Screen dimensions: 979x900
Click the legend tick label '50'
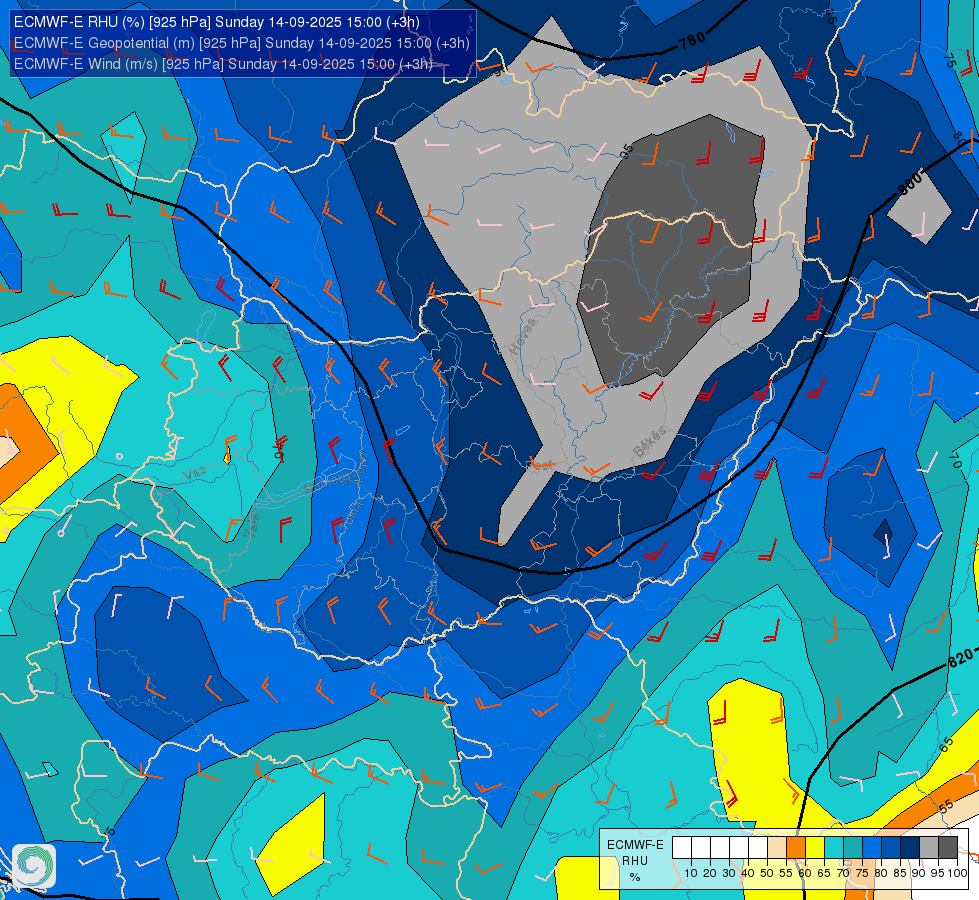767,873
